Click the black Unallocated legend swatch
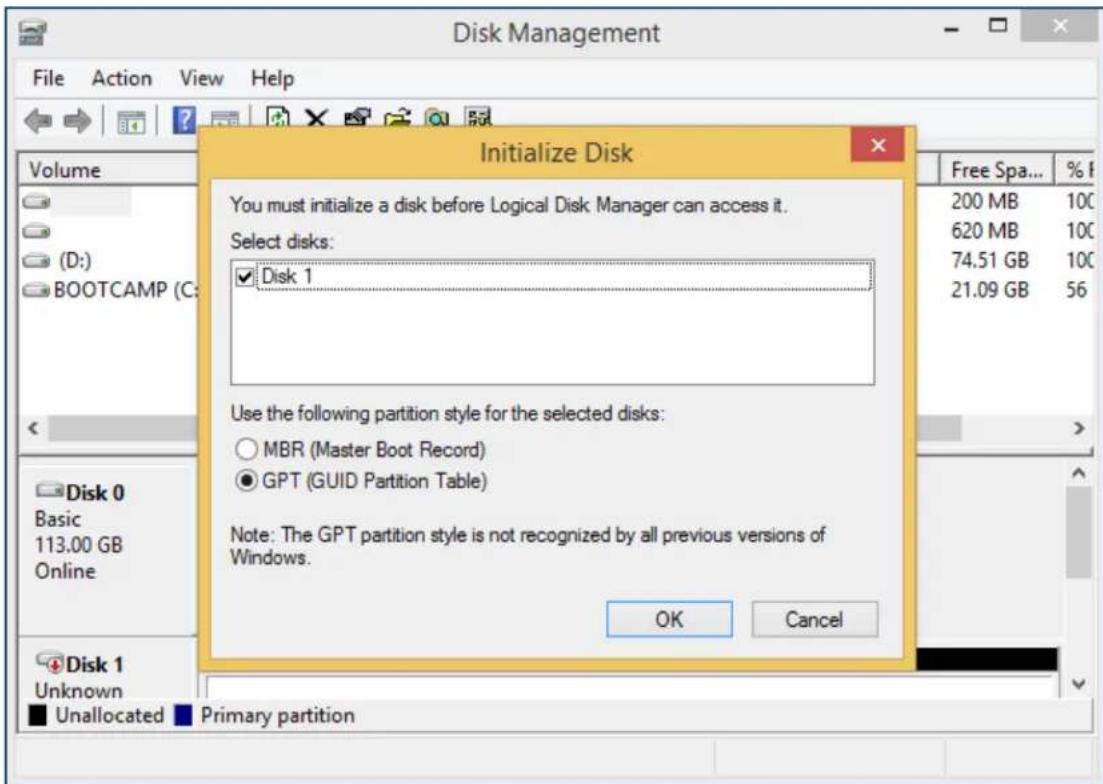 click(x=38, y=716)
